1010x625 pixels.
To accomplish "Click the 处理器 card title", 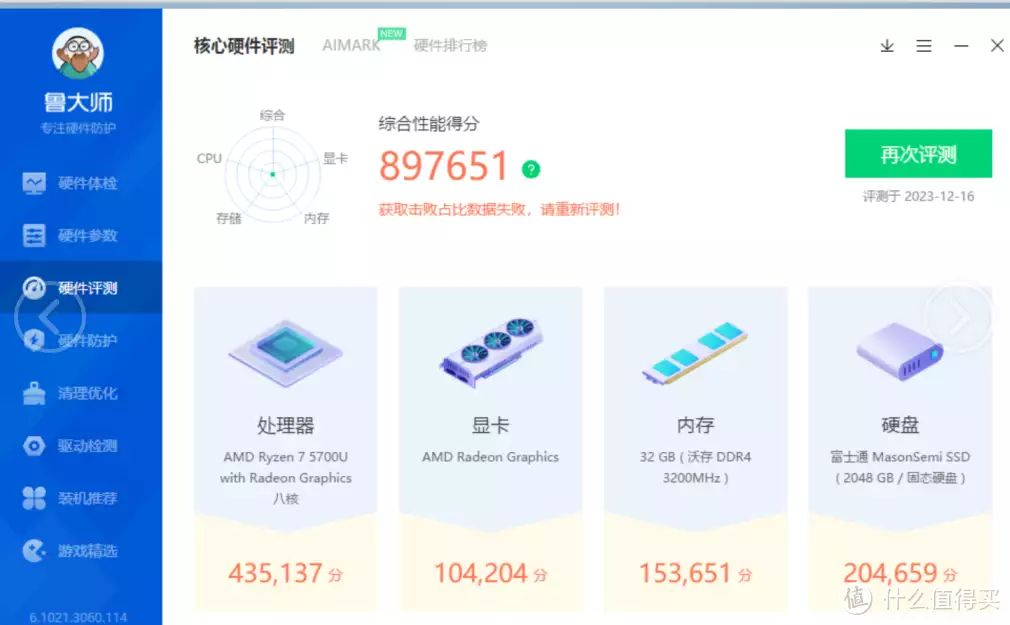I will point(285,425).
